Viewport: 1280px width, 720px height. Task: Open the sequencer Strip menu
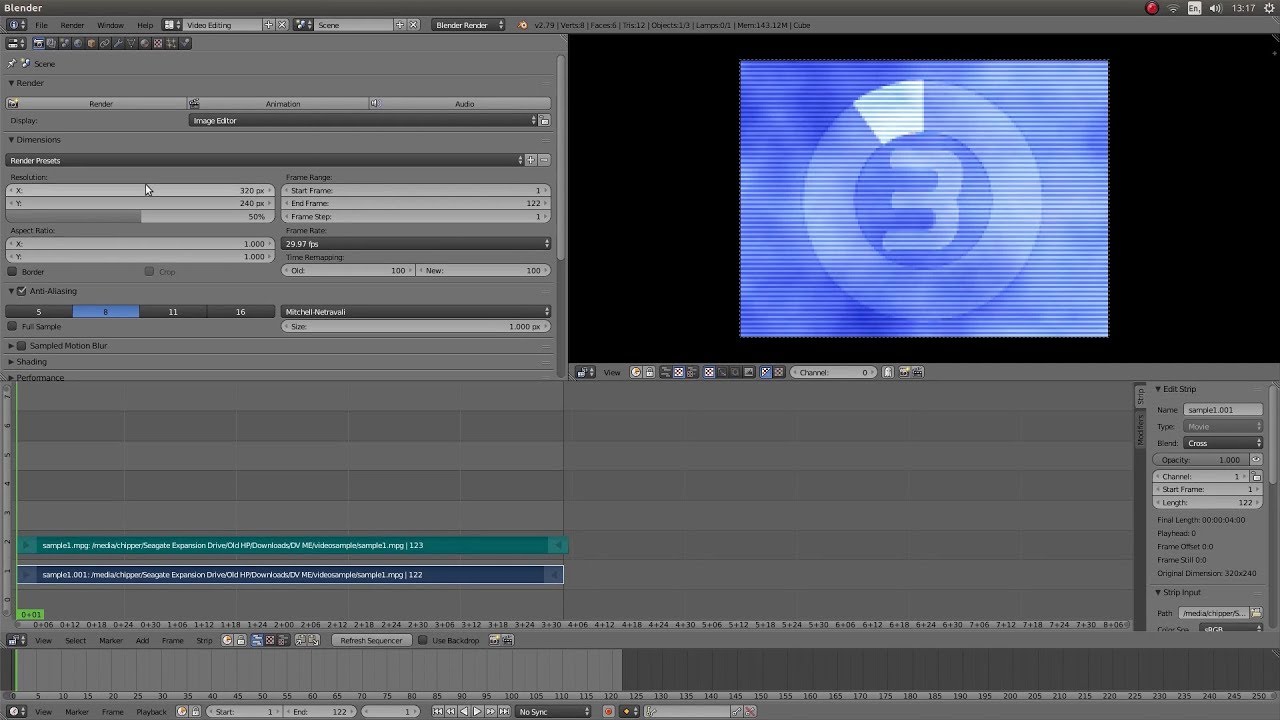point(204,640)
